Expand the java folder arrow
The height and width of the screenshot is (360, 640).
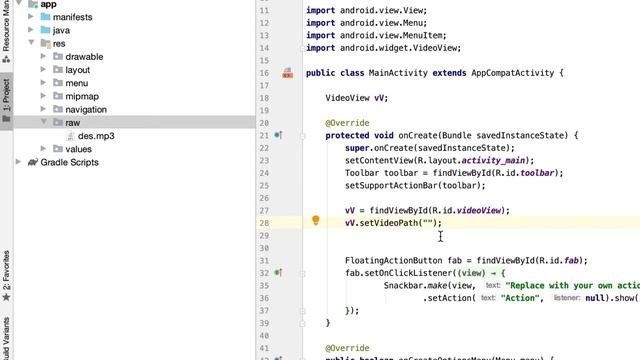pyautogui.click(x=31, y=30)
